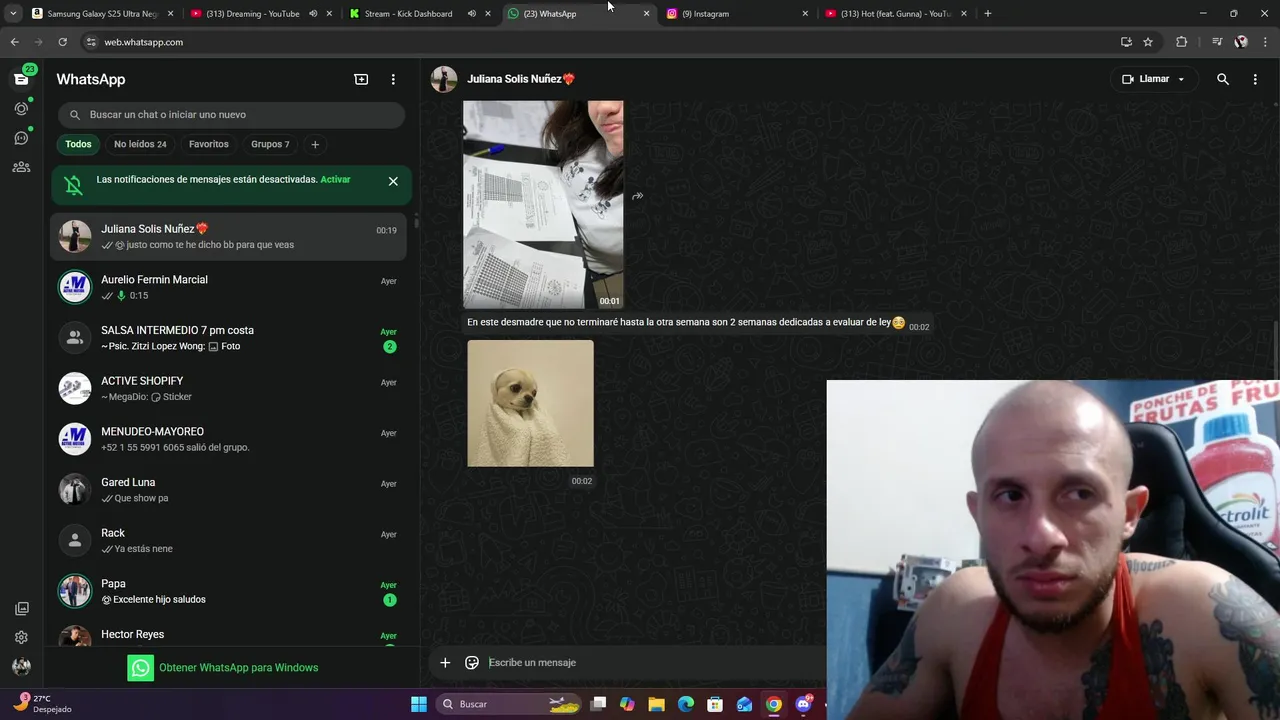Open Juliana Solis Nuñez chat in list
1280x720 pixels.
228,236
